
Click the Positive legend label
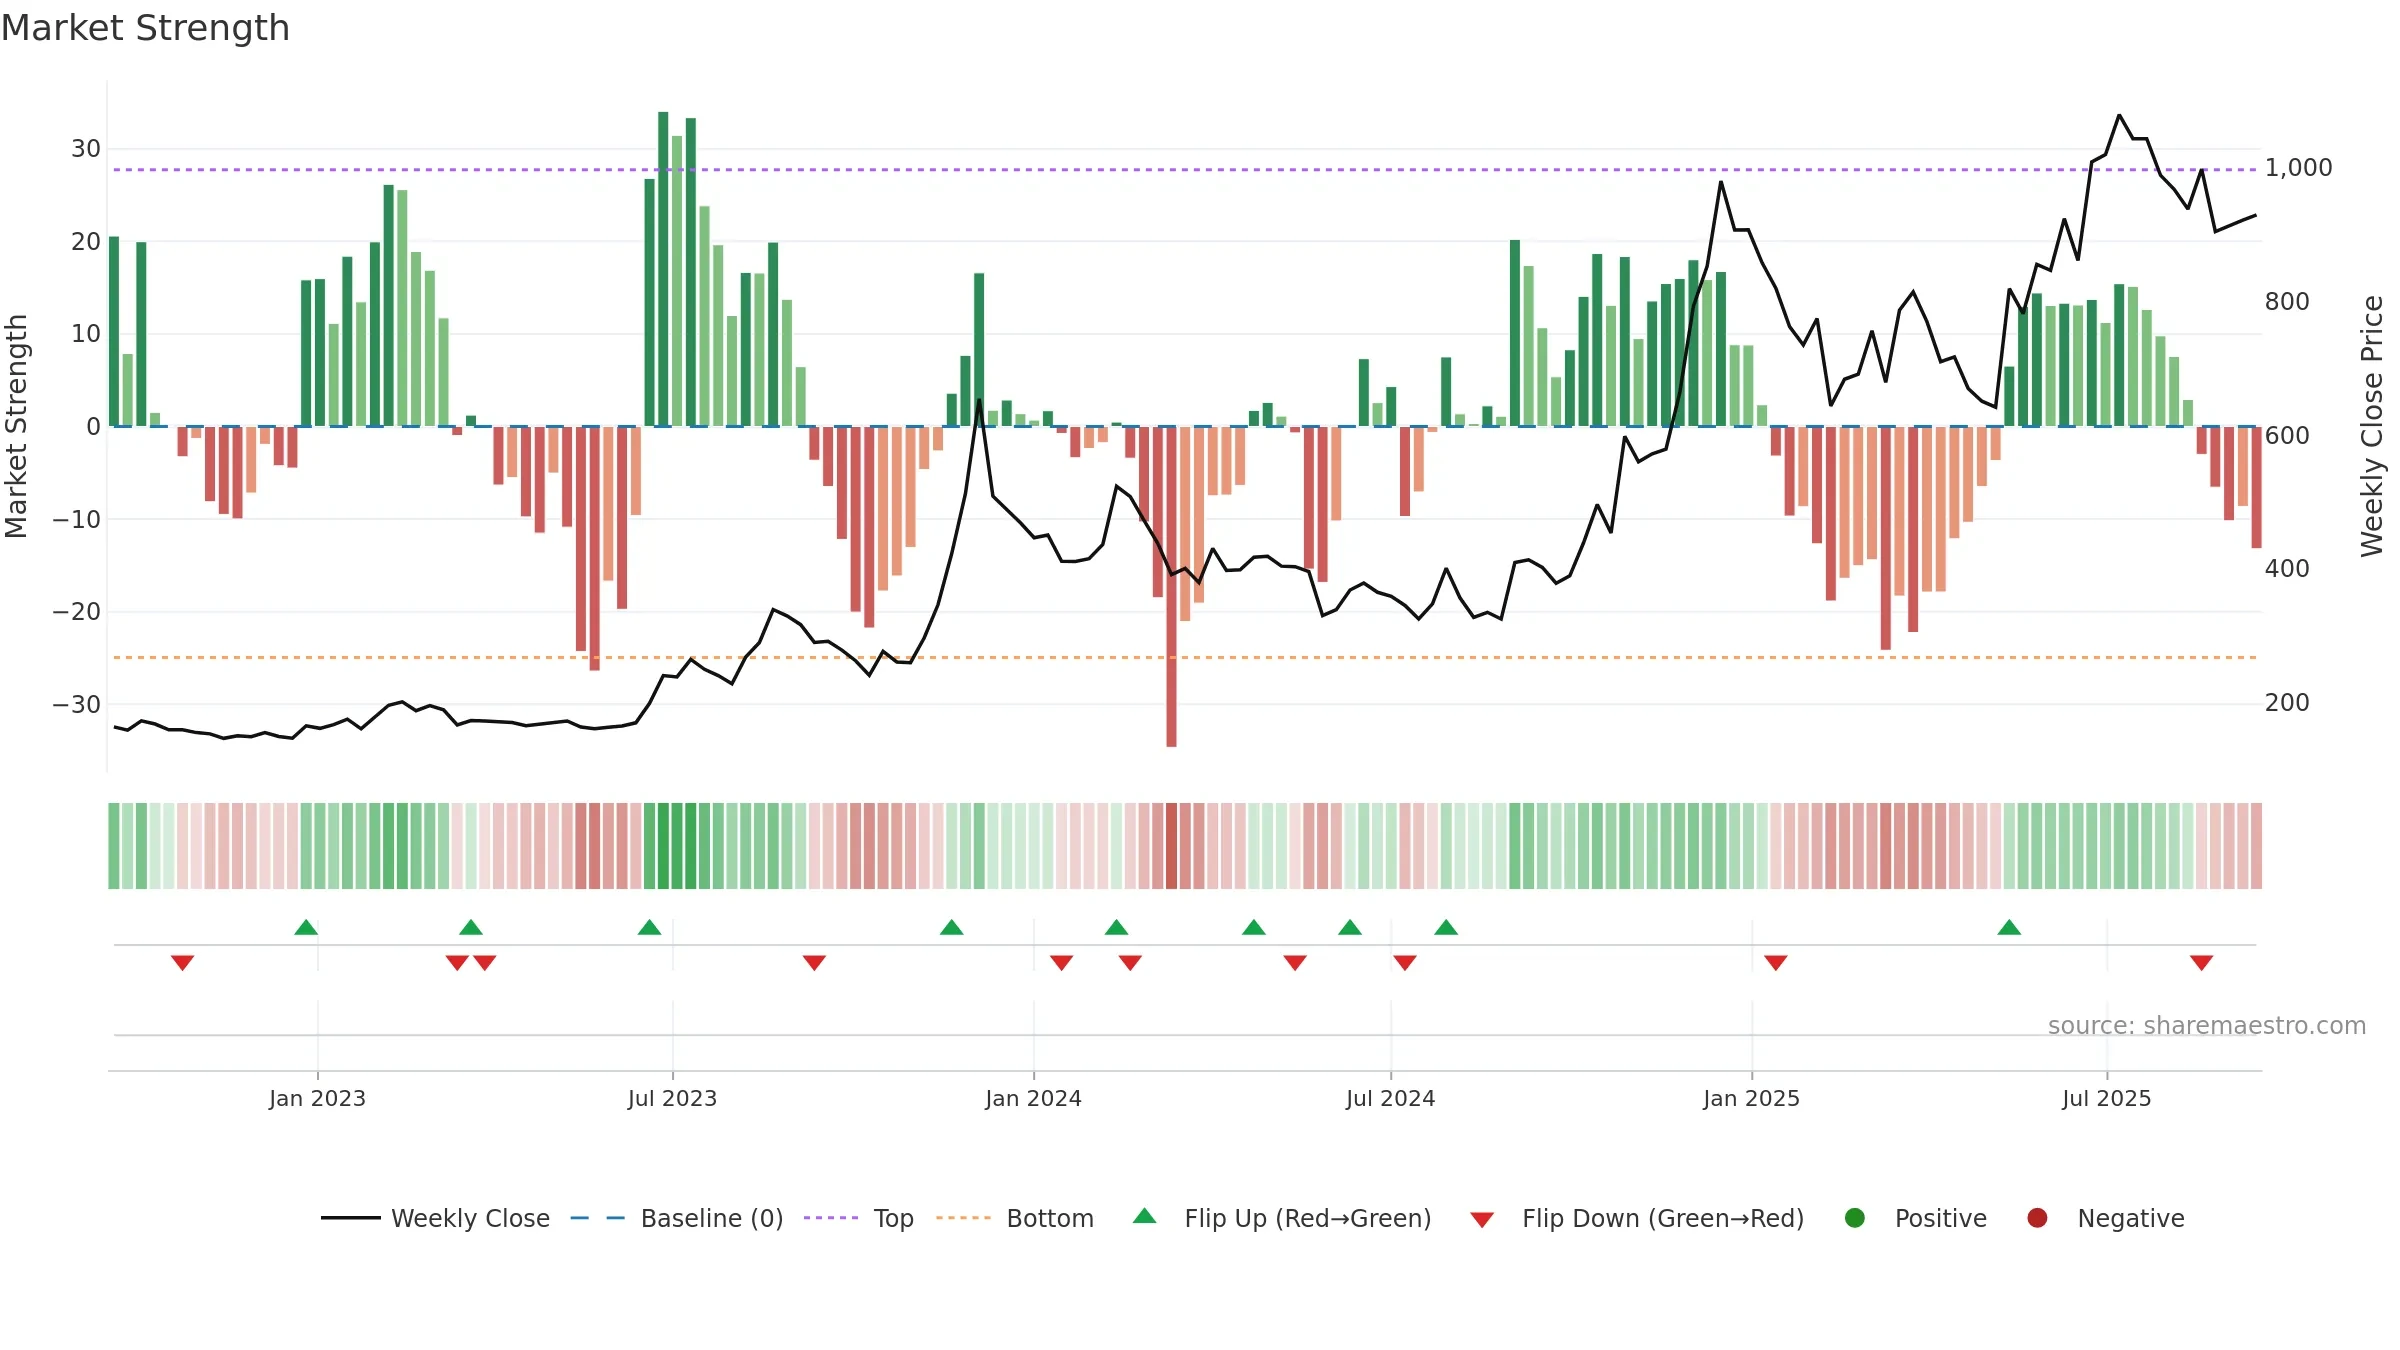tap(1941, 1218)
